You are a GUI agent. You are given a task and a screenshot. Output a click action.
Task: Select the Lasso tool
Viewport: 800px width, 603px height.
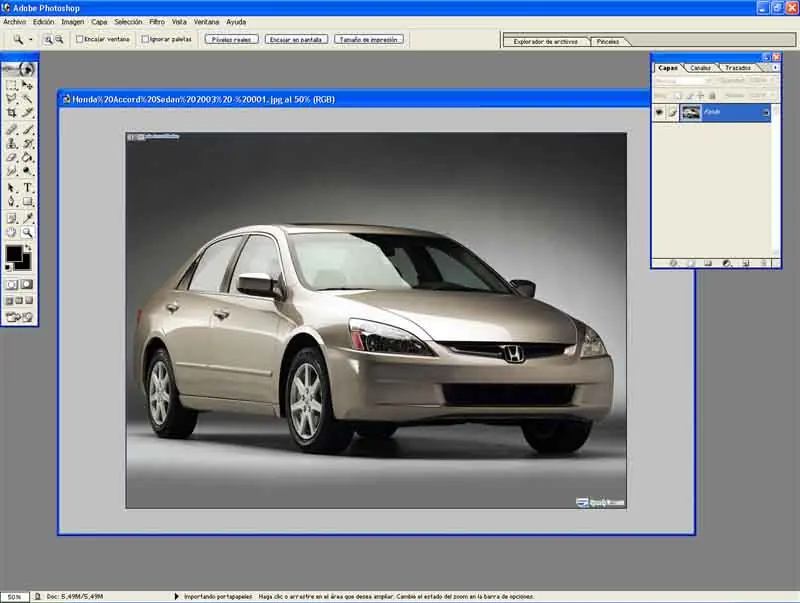(x=11, y=98)
